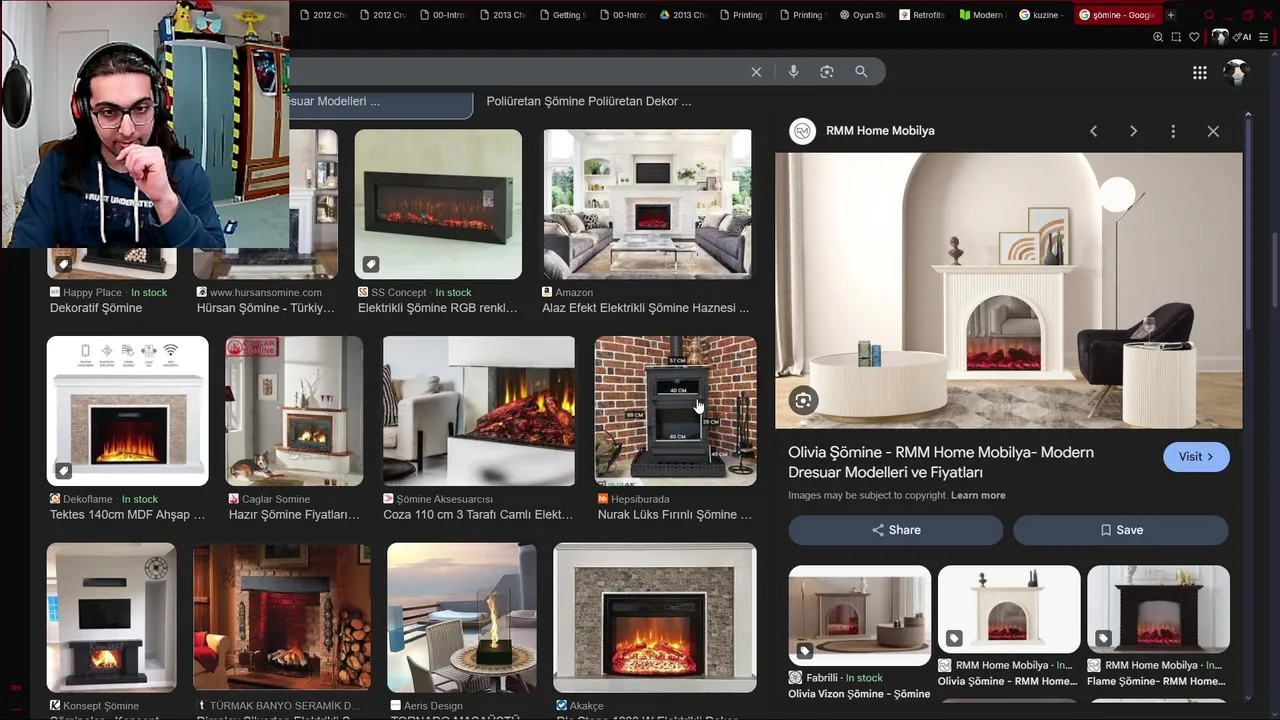This screenshot has height=720, width=1280.
Task: Open Fabrilli Olivia Vizon related thumbnail
Action: [859, 616]
